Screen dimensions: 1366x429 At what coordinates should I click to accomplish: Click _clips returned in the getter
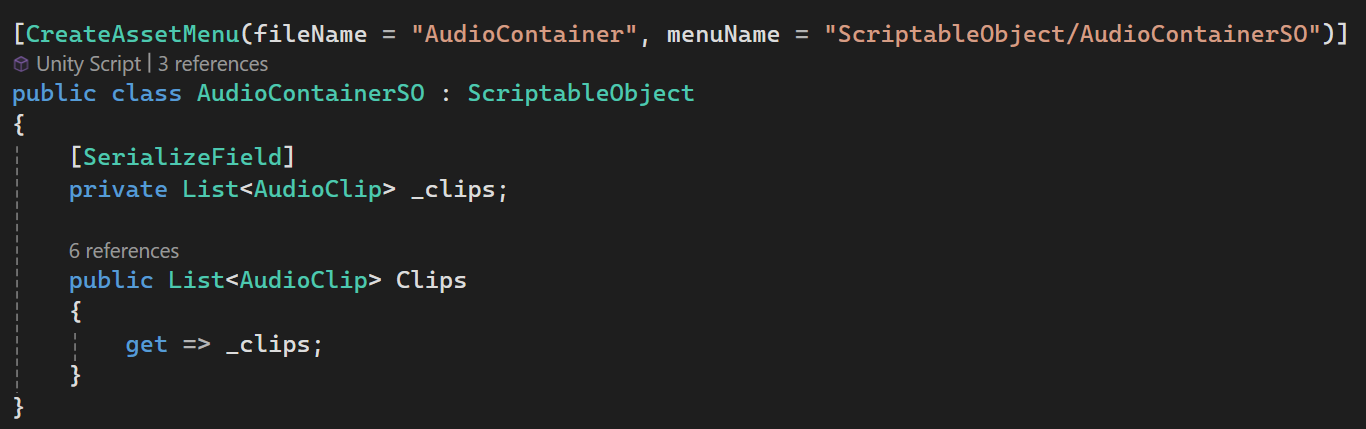point(268,345)
